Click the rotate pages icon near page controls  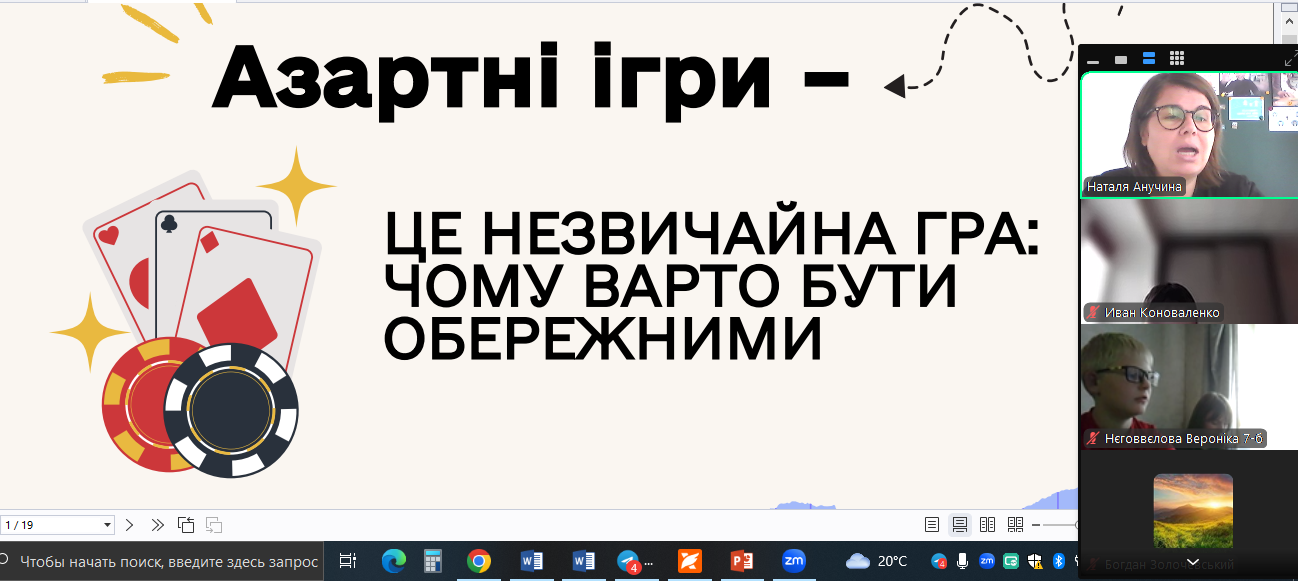pyautogui.click(x=186, y=525)
